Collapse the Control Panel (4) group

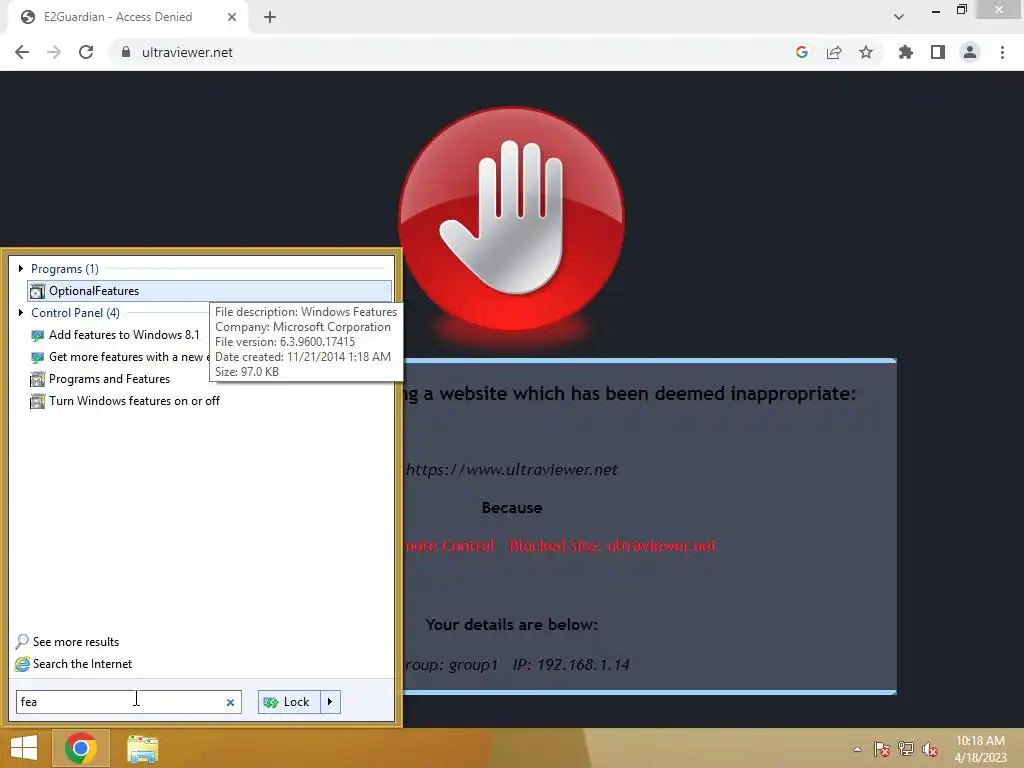pos(21,313)
